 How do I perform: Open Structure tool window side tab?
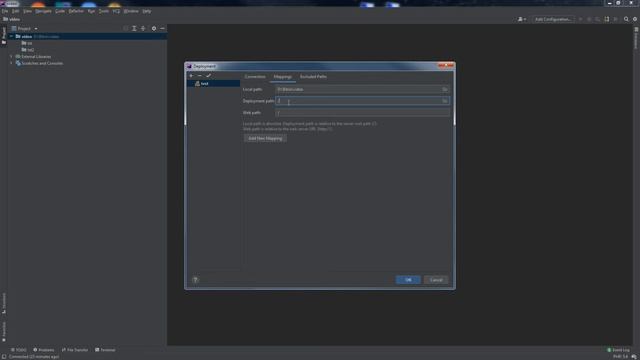pyautogui.click(x=4, y=303)
